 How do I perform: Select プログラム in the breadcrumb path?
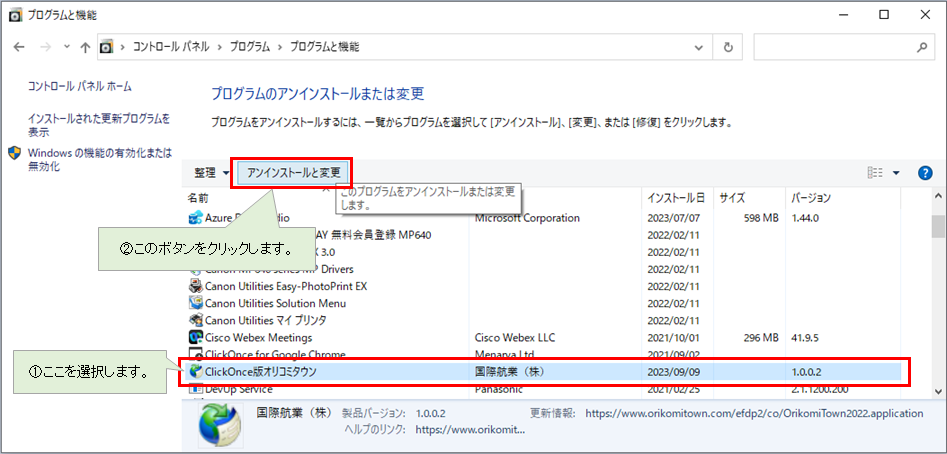(x=249, y=47)
